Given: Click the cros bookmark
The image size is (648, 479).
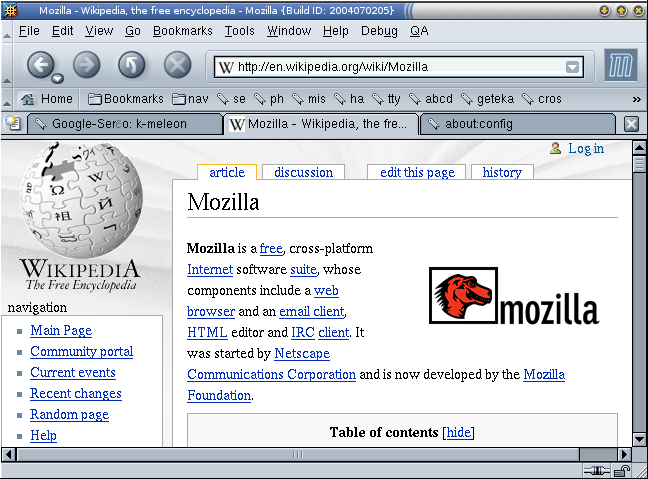Looking at the screenshot, I should 542,99.
